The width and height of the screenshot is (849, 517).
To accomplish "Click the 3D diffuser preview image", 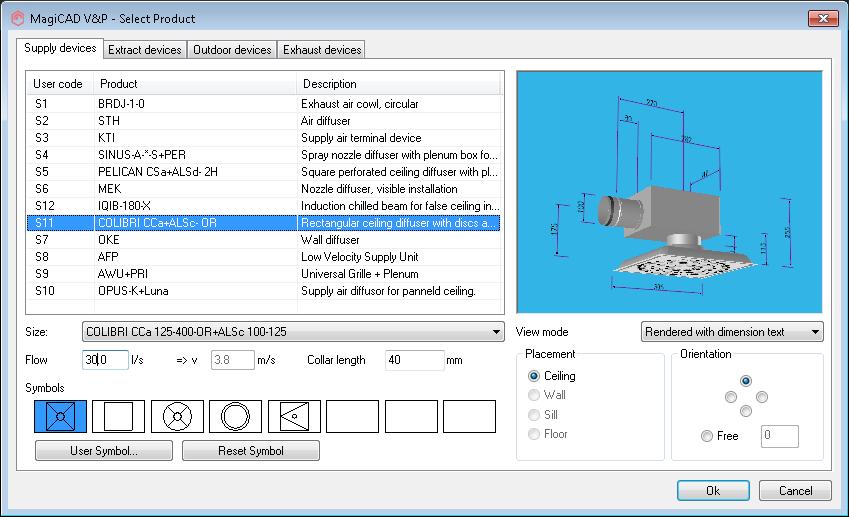I will 669,192.
